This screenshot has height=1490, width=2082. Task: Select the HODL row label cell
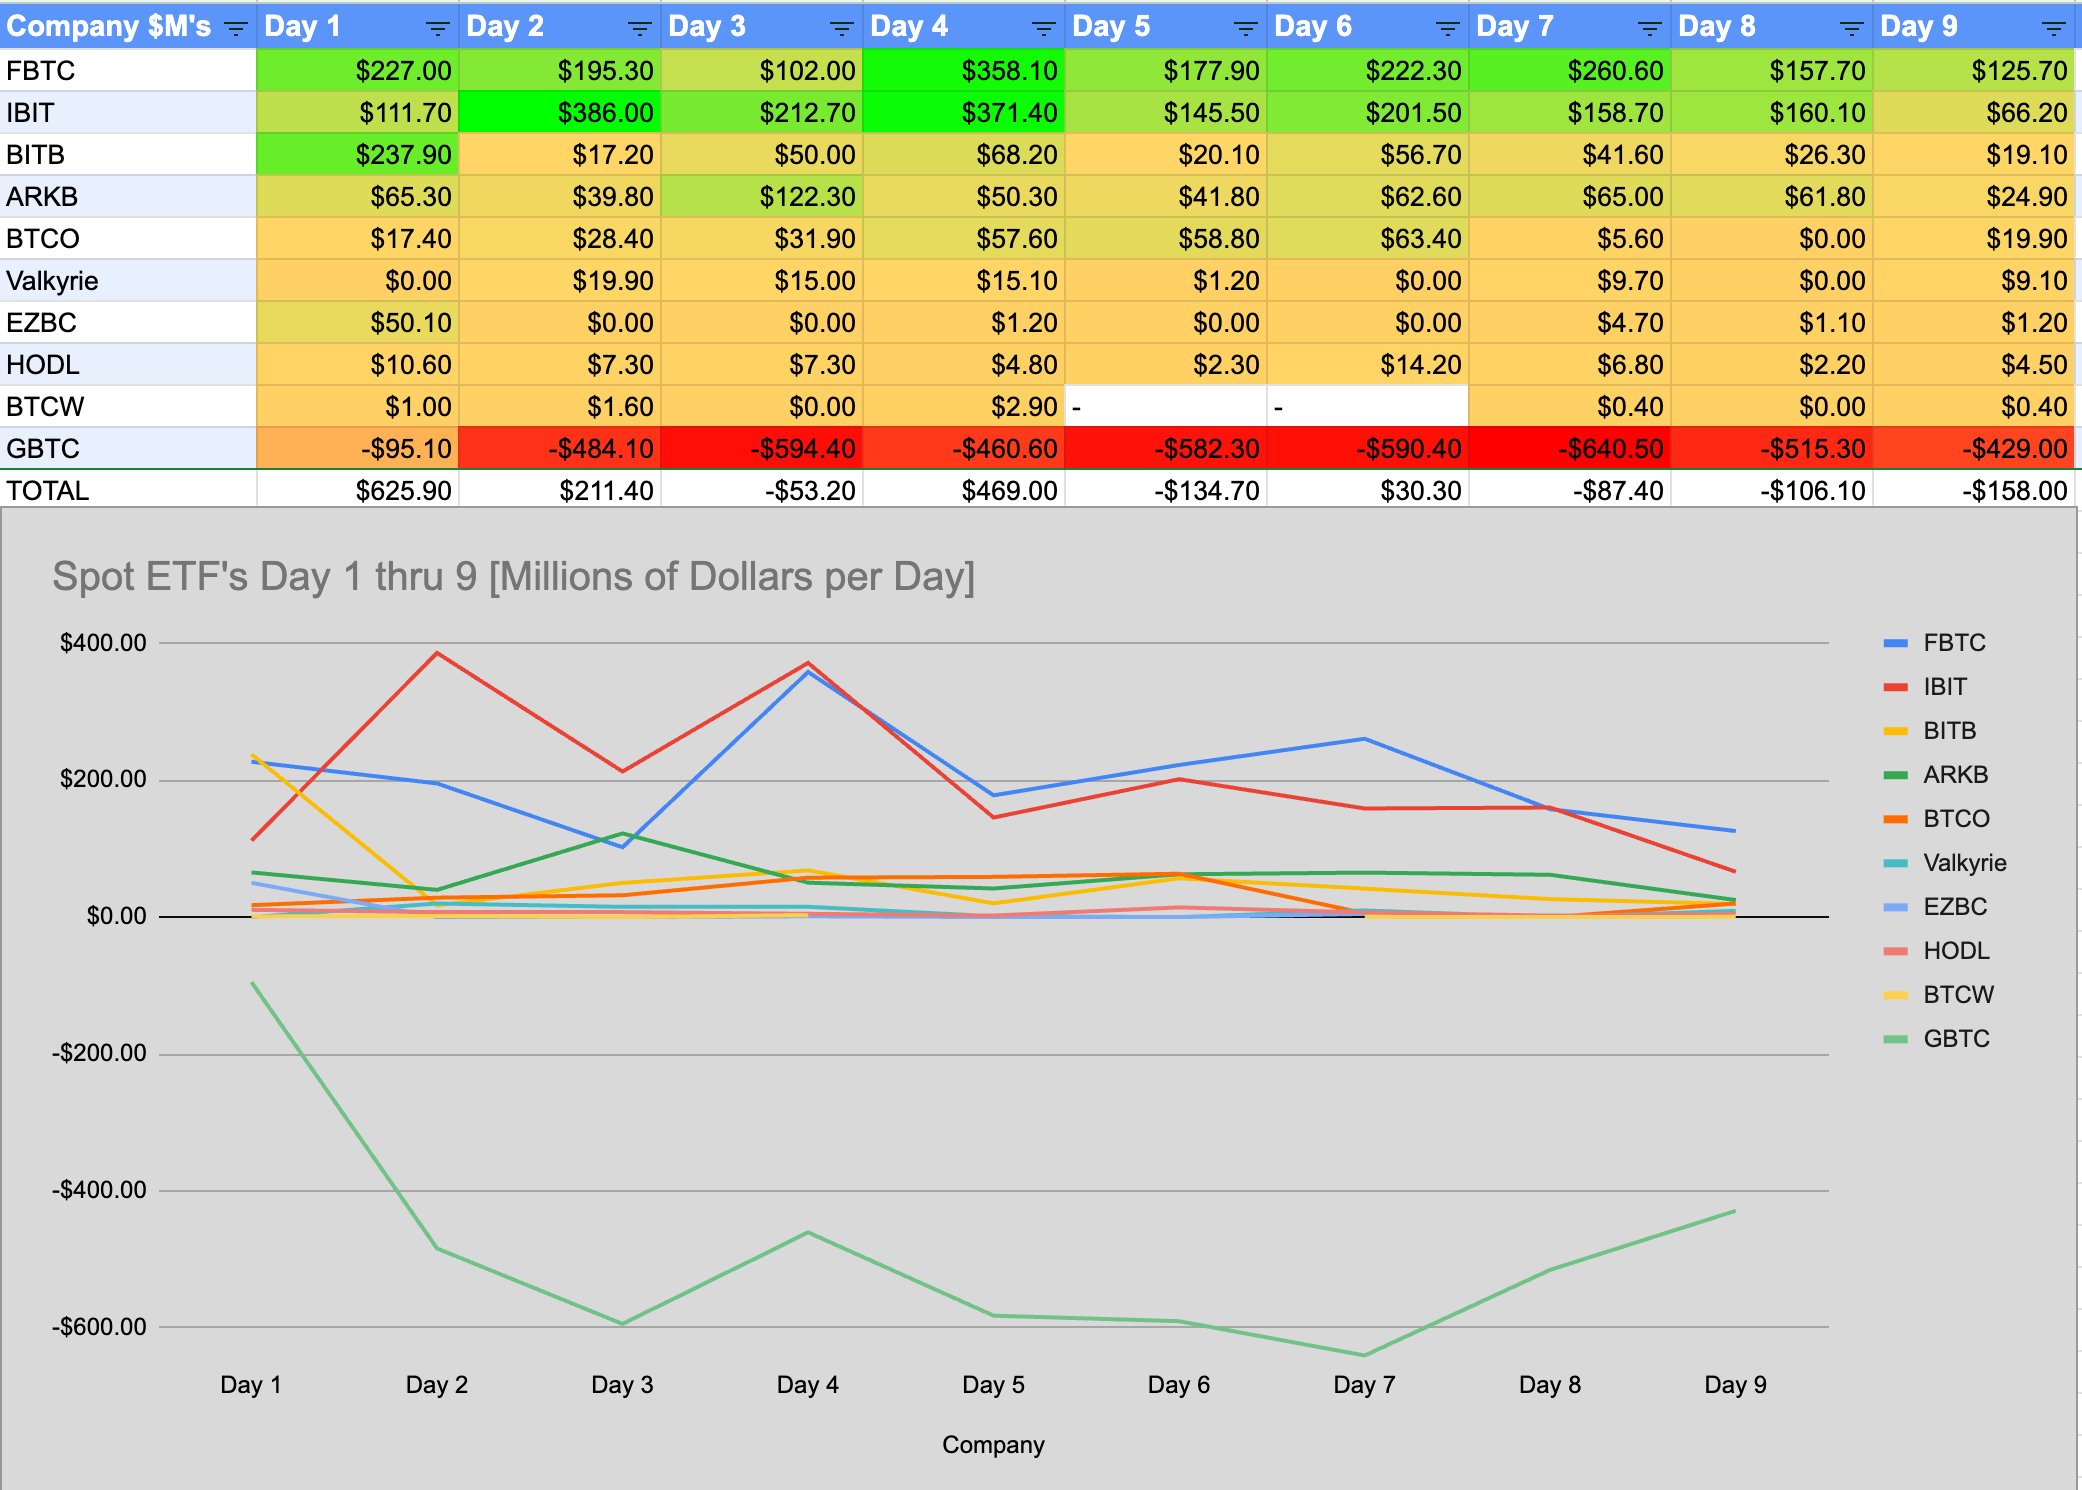[128, 365]
